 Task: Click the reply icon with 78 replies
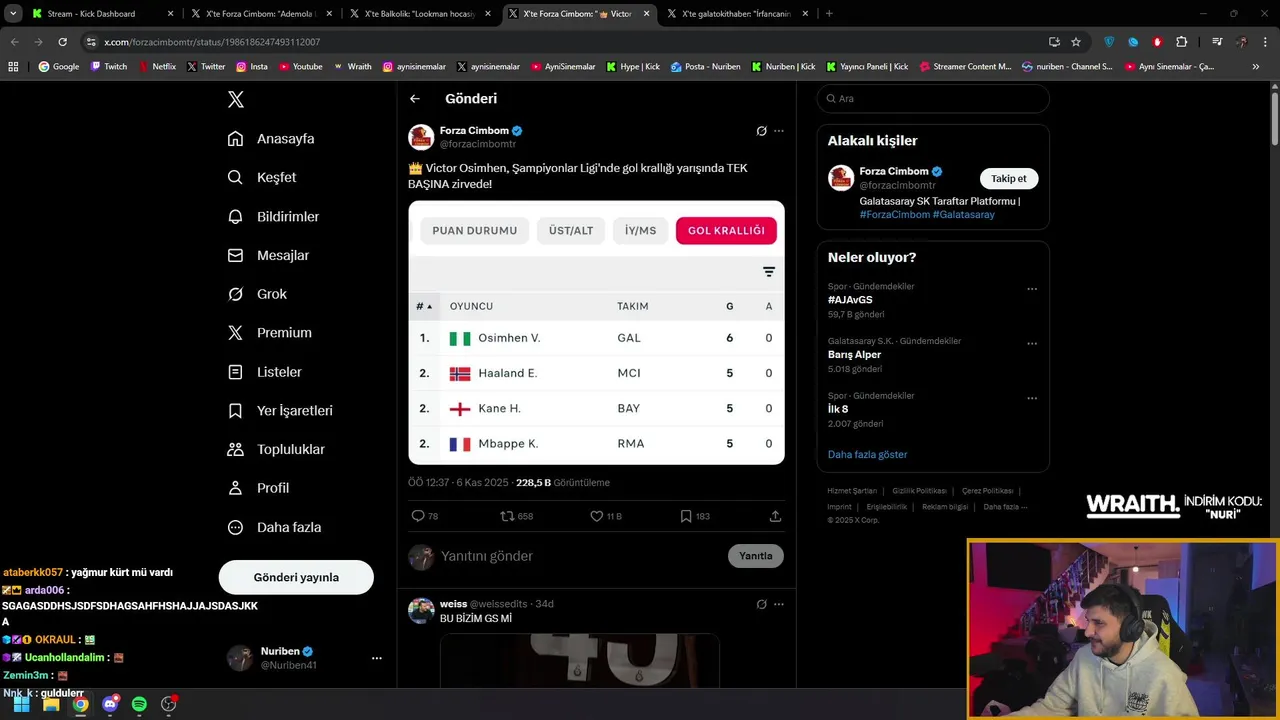point(418,516)
